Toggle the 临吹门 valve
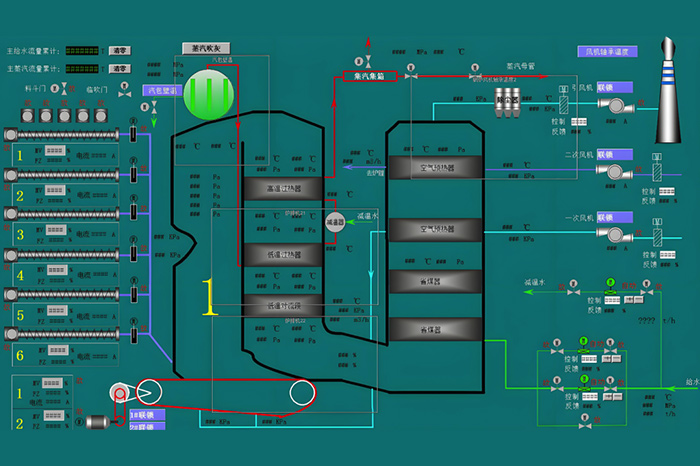Screen dimensions: 700x466 124,89
